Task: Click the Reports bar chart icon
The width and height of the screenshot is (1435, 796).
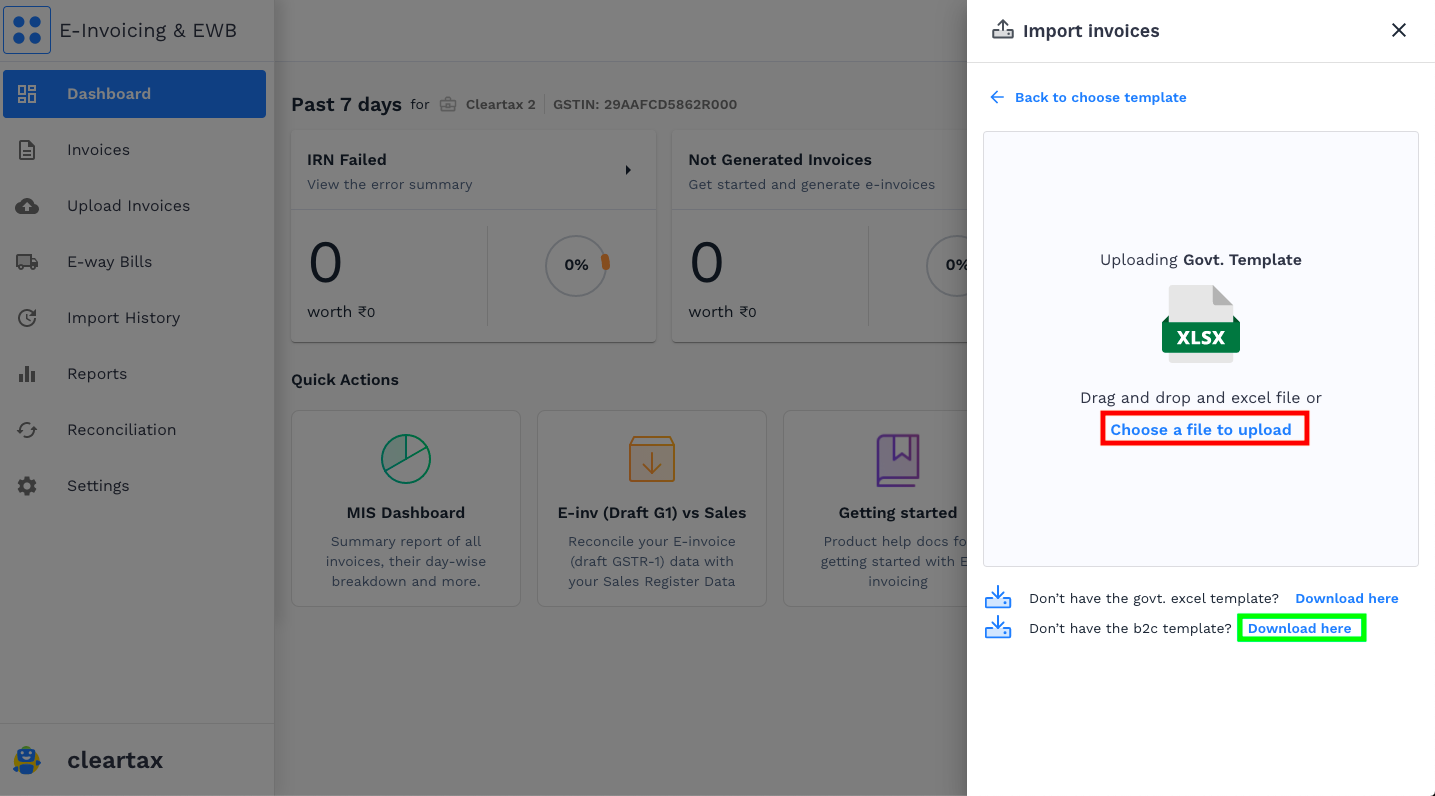Action: 27,374
